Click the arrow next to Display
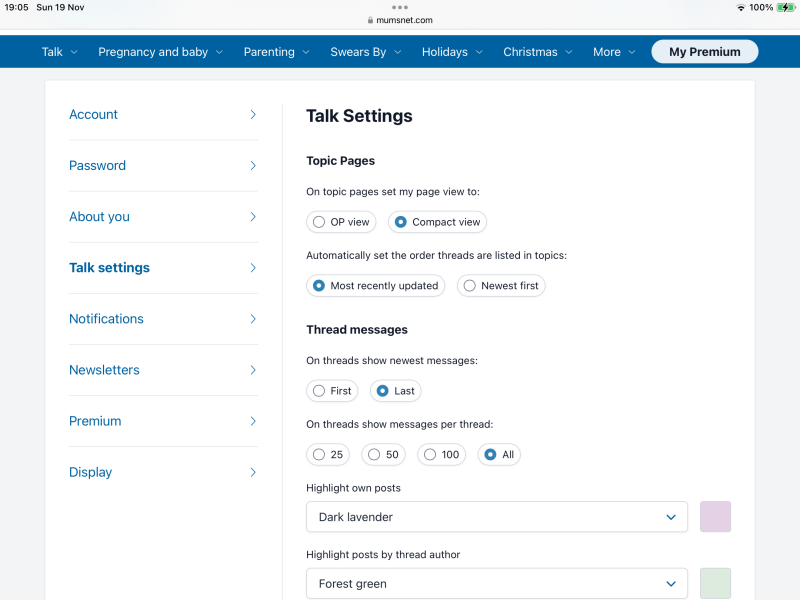 tap(253, 472)
